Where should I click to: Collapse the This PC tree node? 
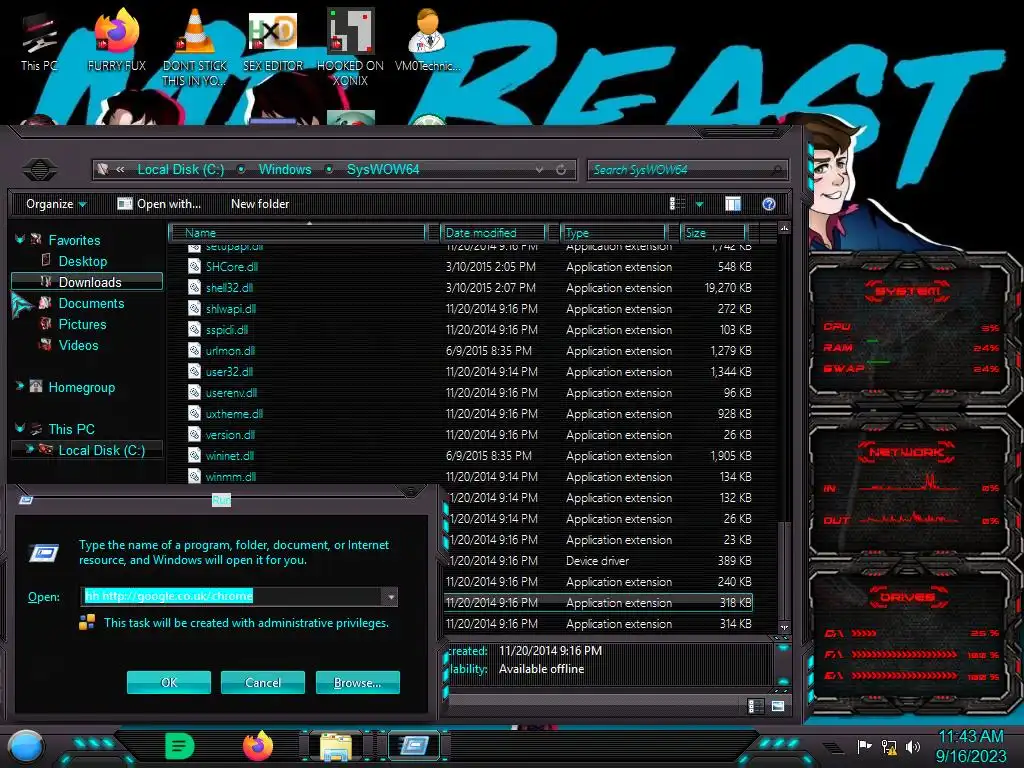(20, 428)
